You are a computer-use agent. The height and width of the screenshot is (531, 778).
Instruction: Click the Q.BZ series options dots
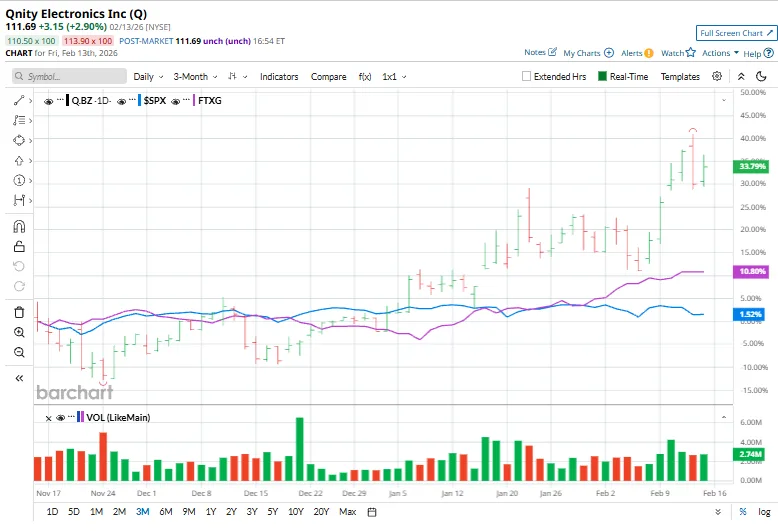60,100
